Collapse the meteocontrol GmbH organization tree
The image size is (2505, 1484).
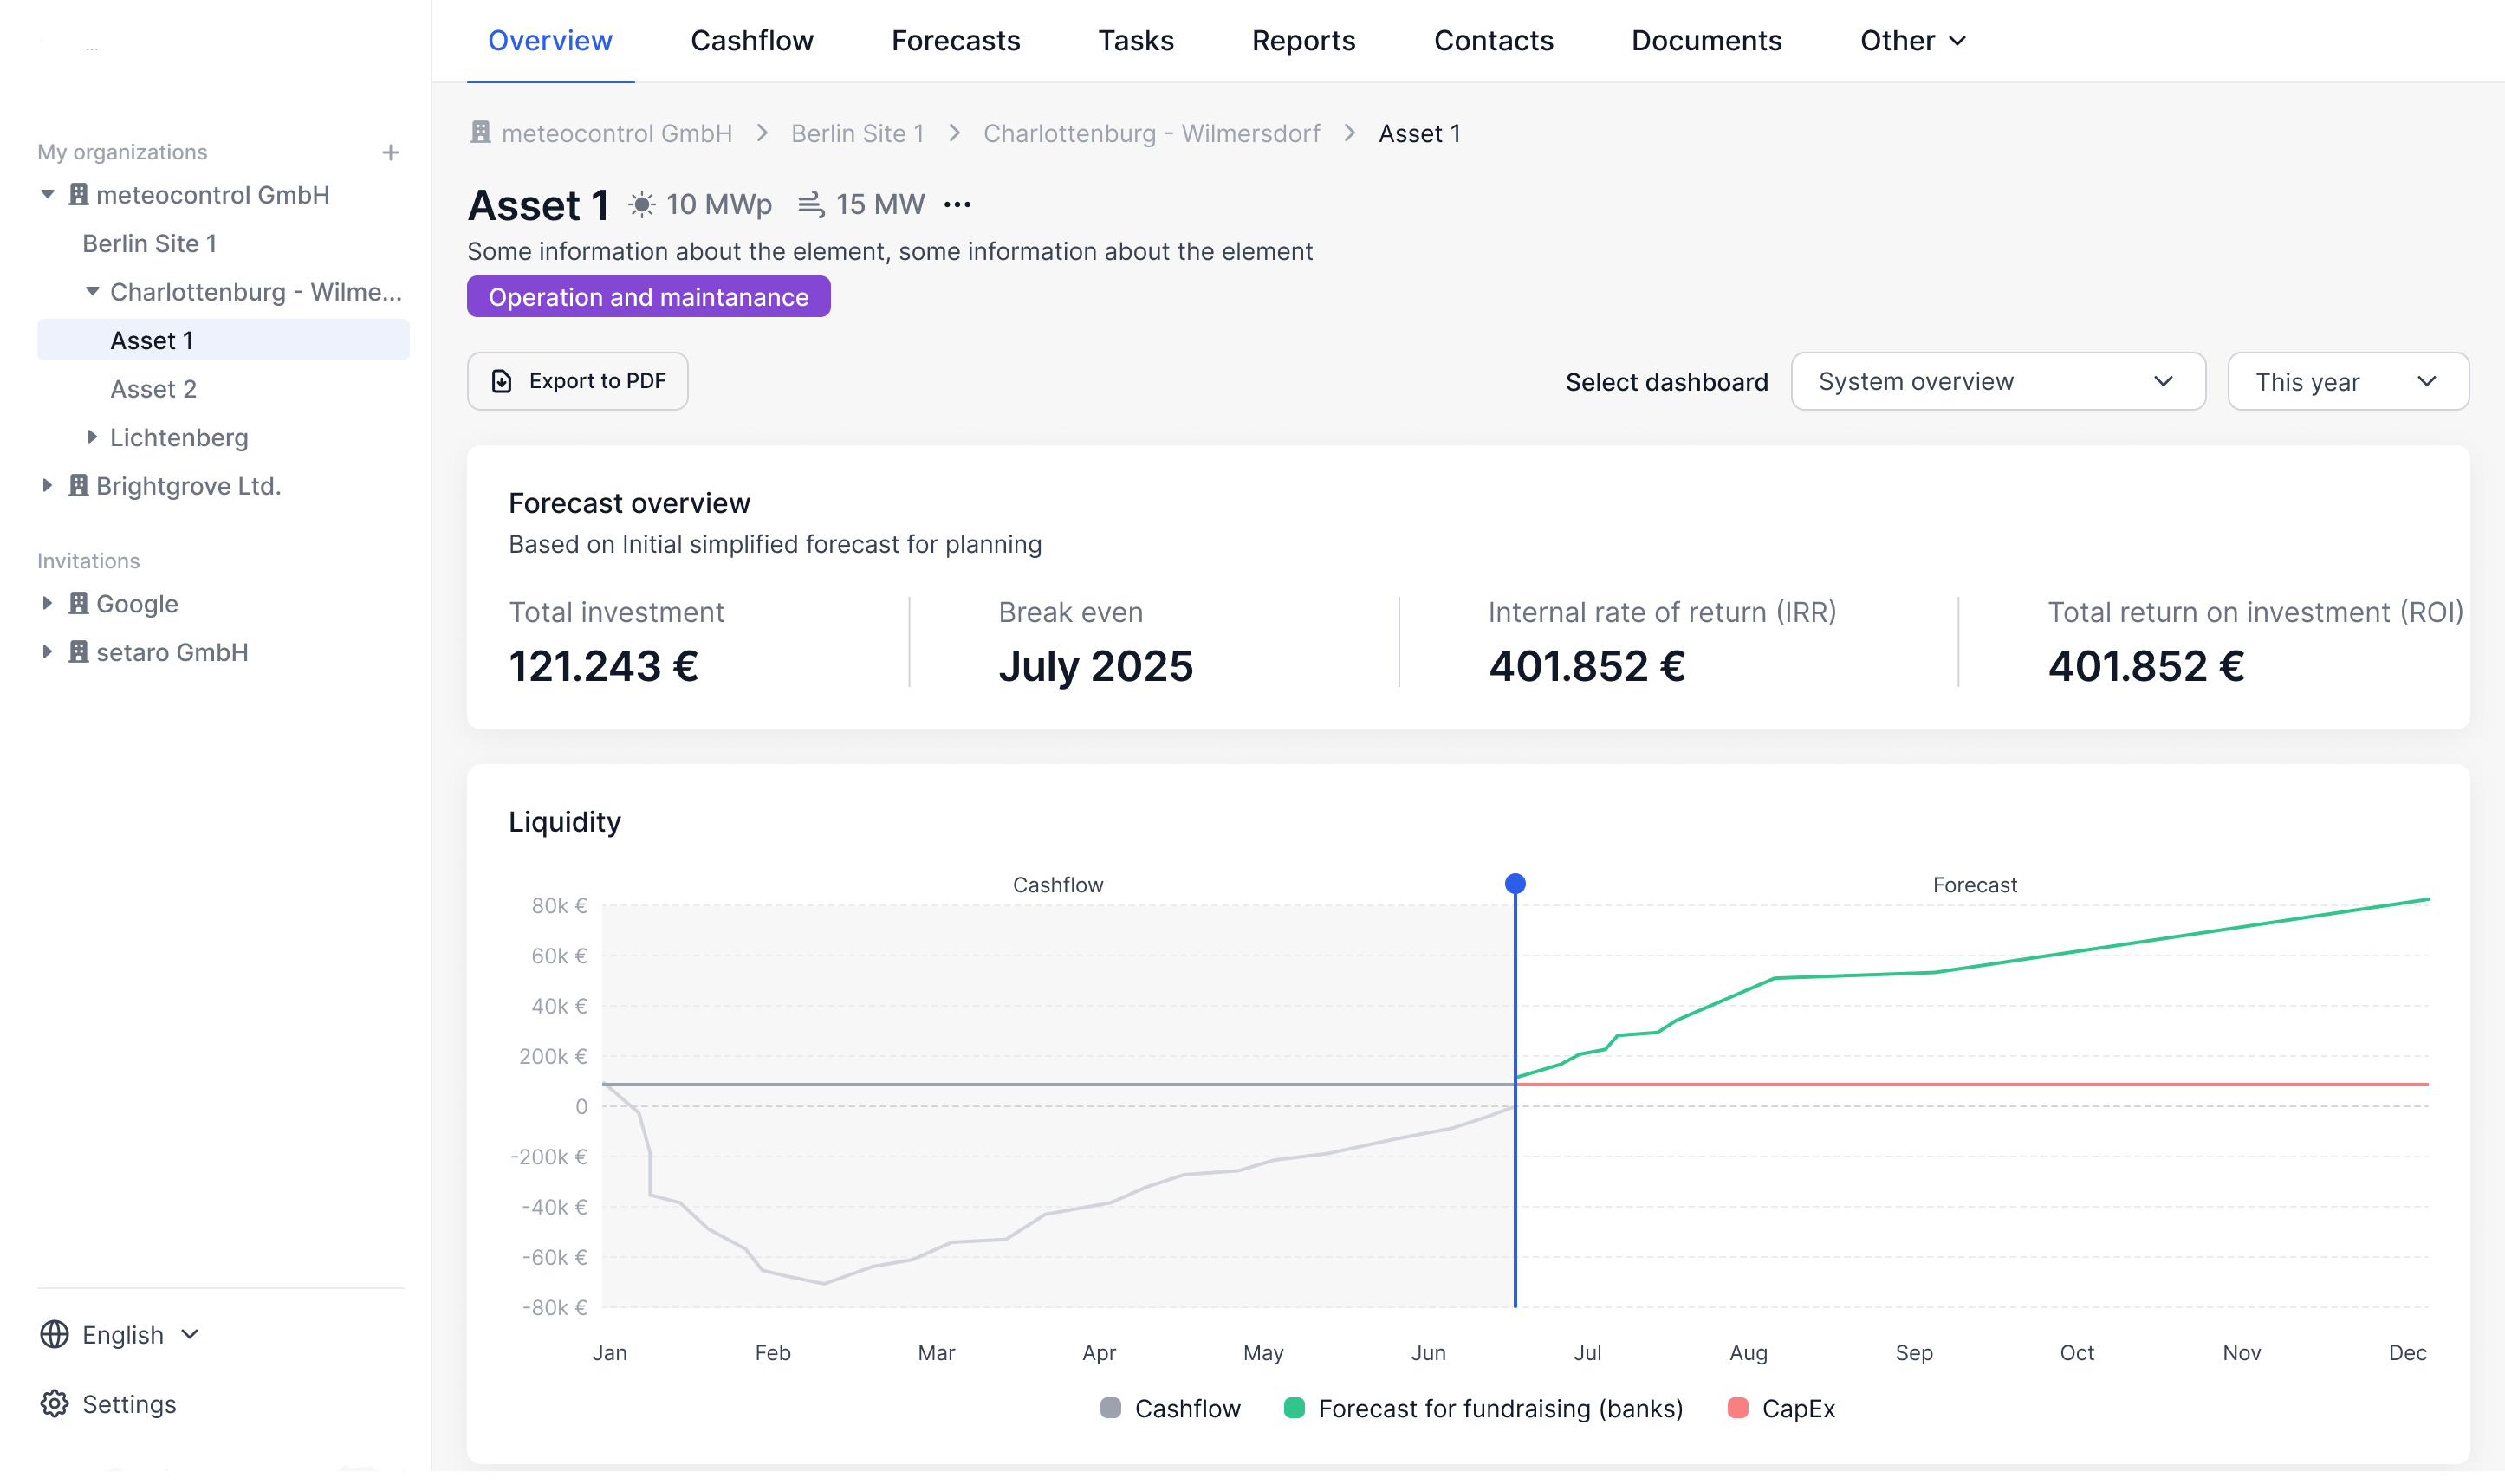pyautogui.click(x=47, y=195)
